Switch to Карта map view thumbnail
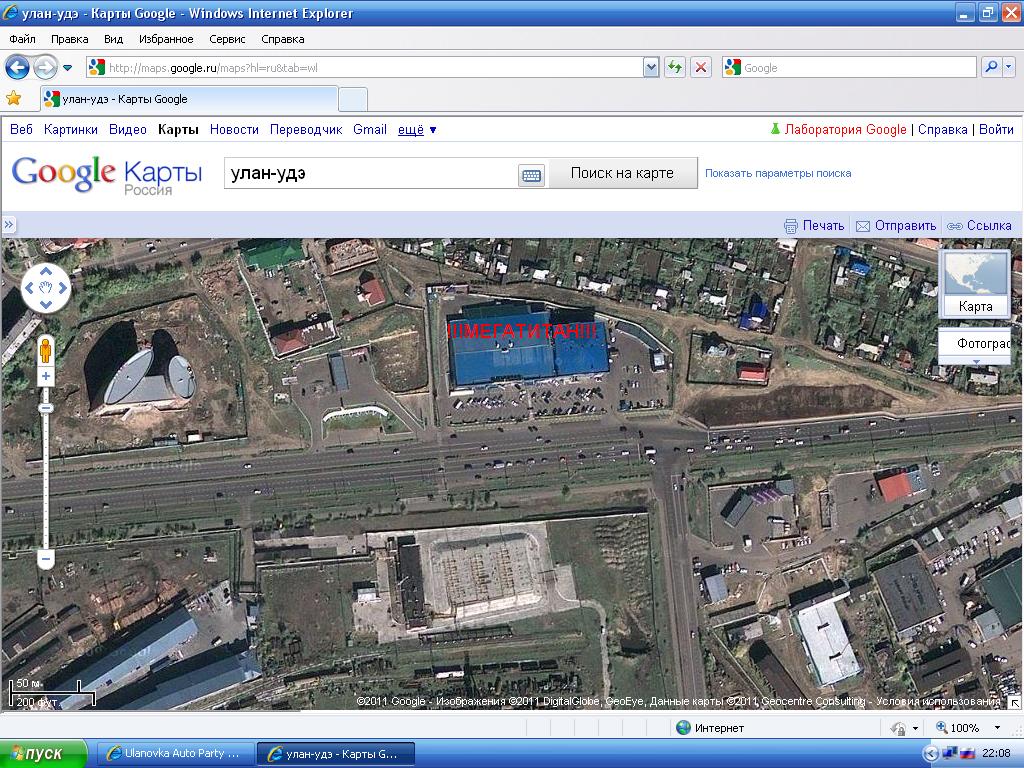Screen dimensions: 1024x768 975,284
